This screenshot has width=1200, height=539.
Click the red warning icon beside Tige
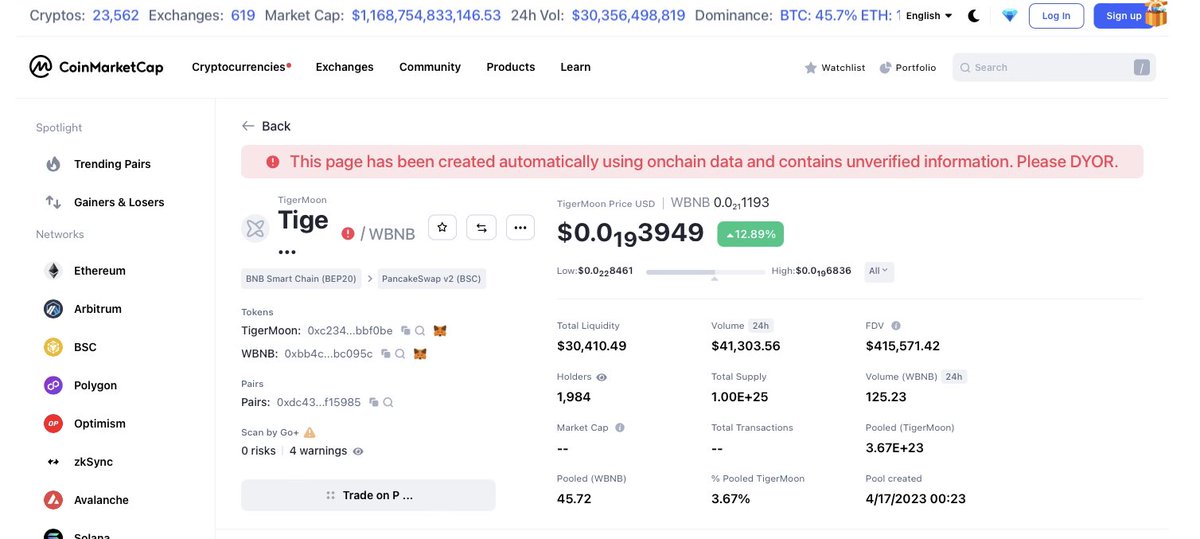348,233
